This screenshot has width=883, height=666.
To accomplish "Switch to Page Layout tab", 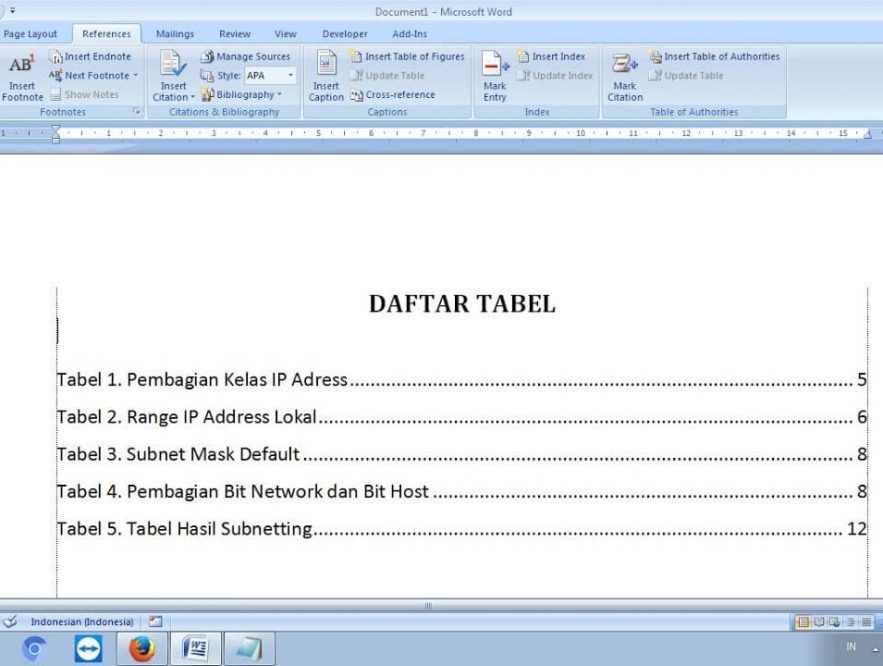I will click(x=30, y=34).
